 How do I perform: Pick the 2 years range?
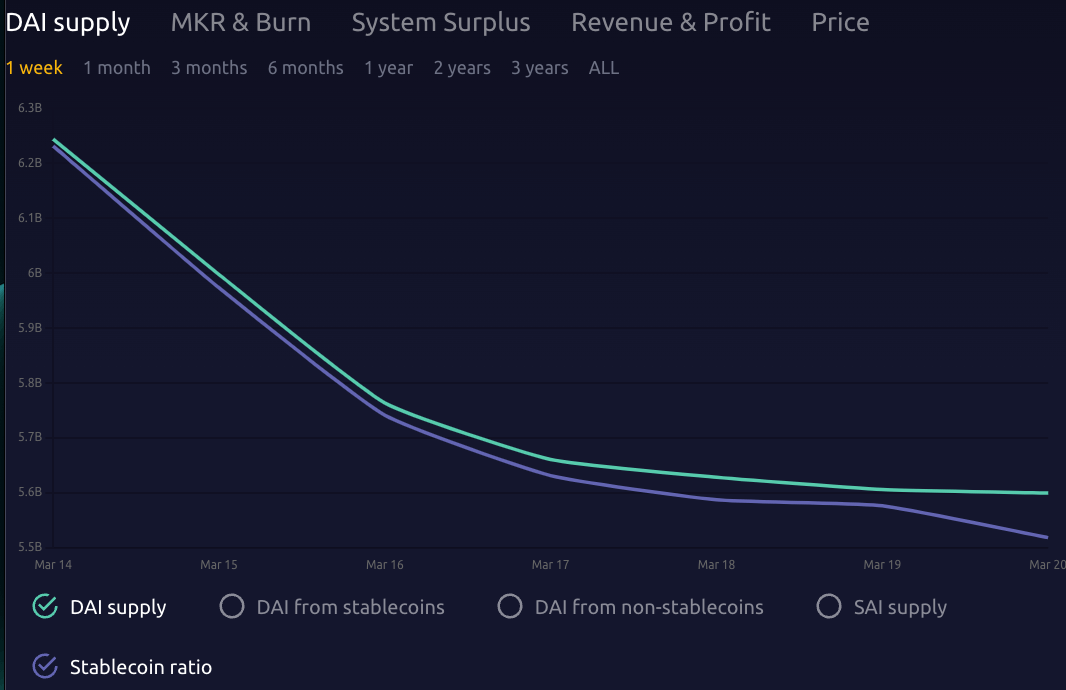pyautogui.click(x=462, y=68)
